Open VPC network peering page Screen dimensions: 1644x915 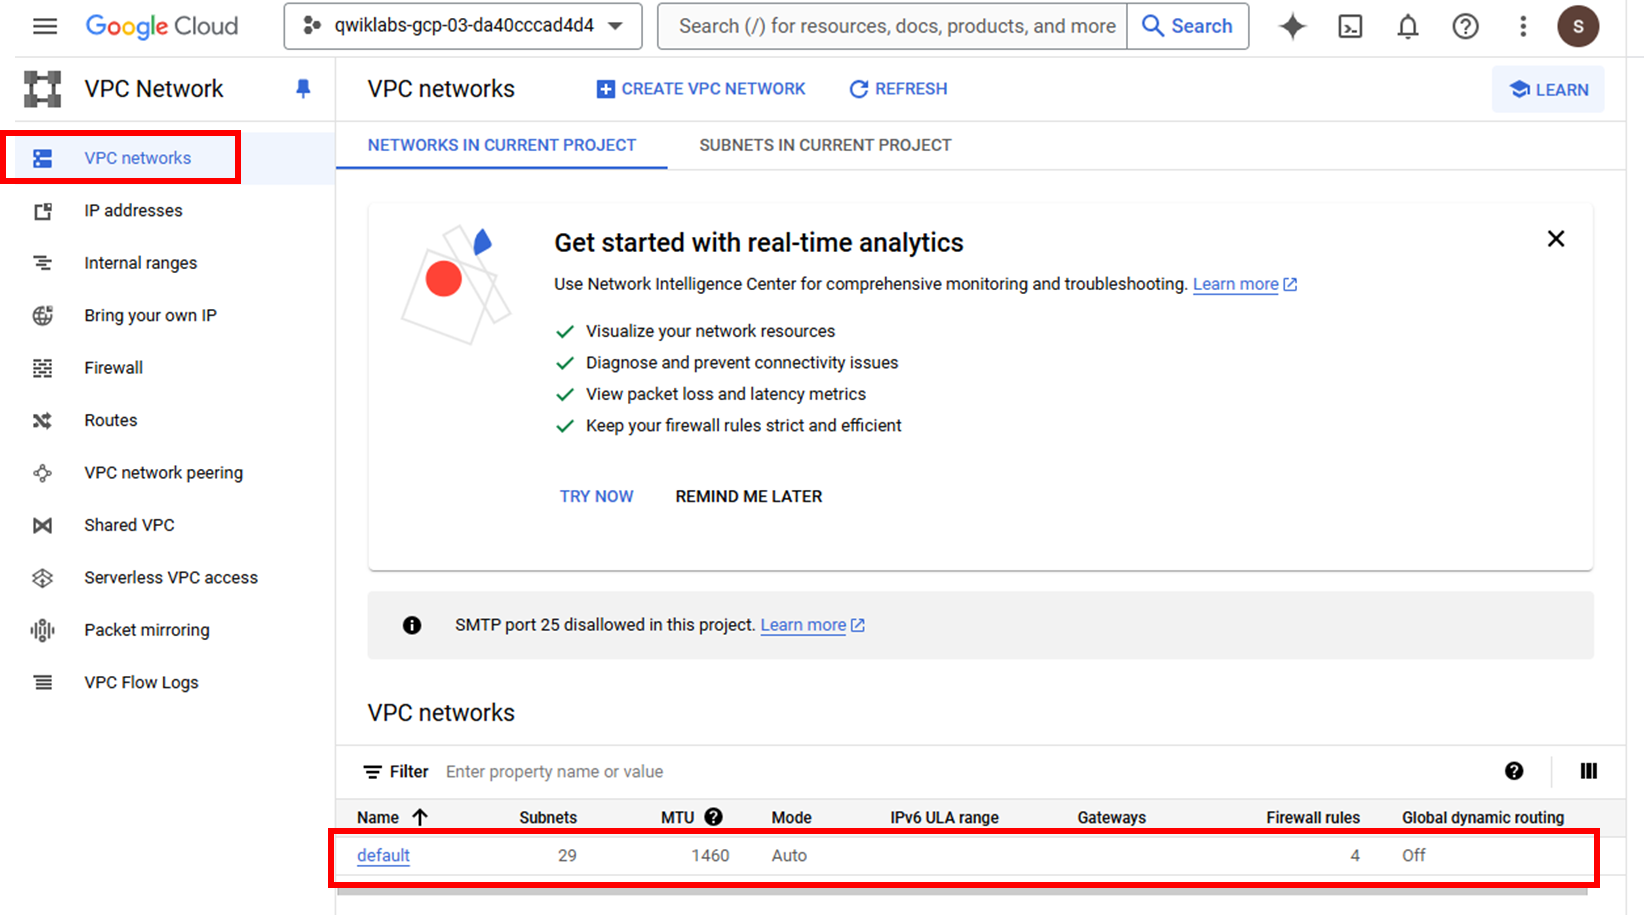(x=163, y=473)
